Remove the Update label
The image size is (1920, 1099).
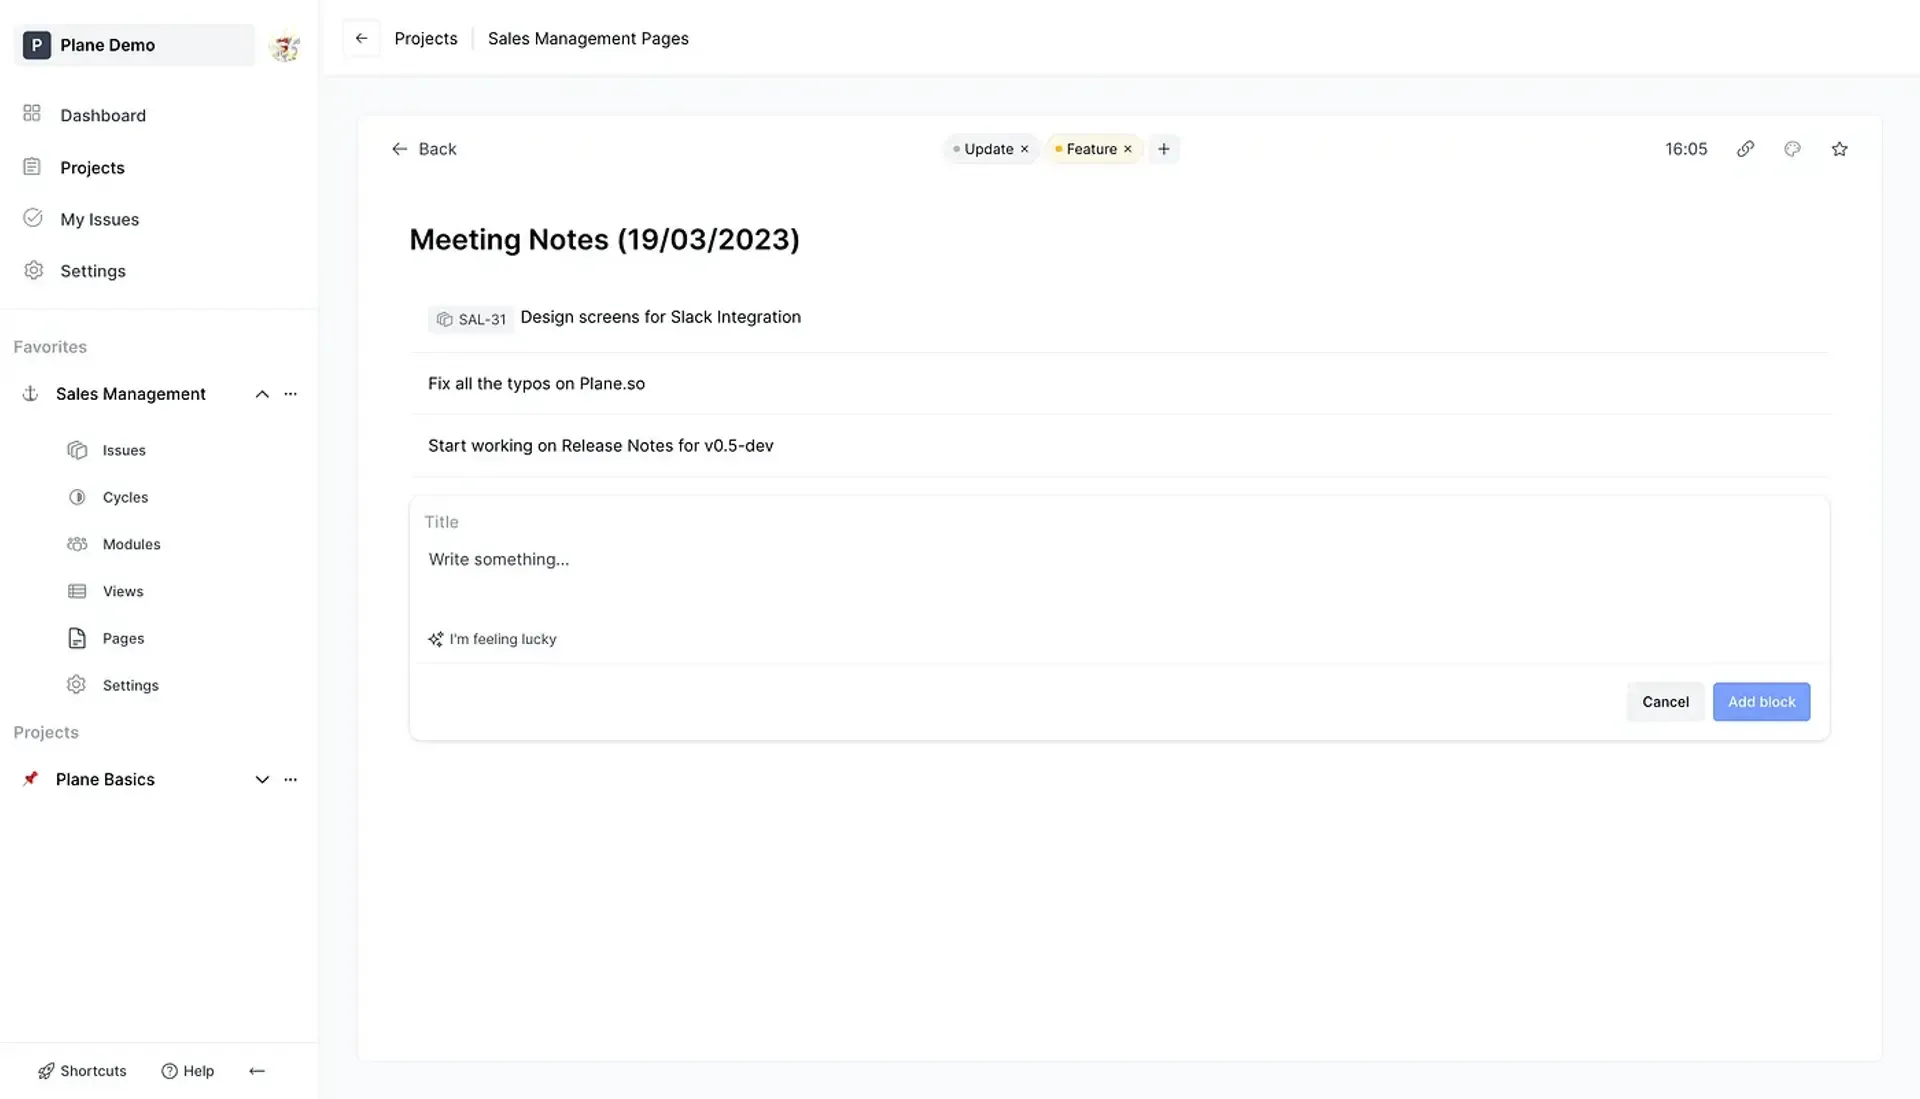coord(1024,149)
